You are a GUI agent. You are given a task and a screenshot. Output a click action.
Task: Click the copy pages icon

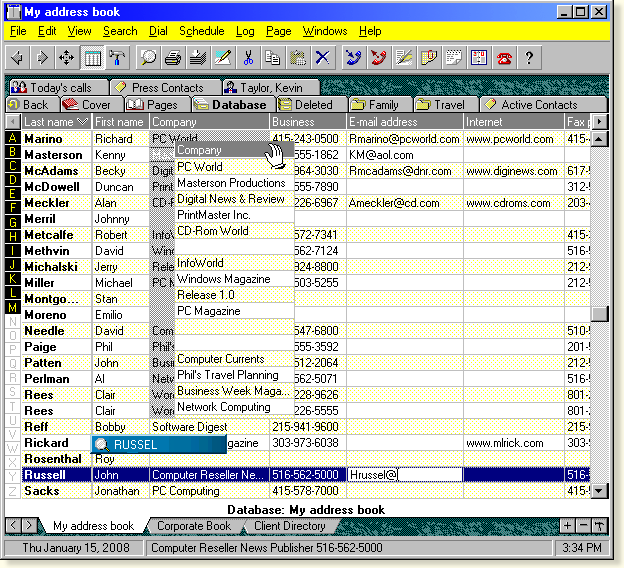(273, 58)
